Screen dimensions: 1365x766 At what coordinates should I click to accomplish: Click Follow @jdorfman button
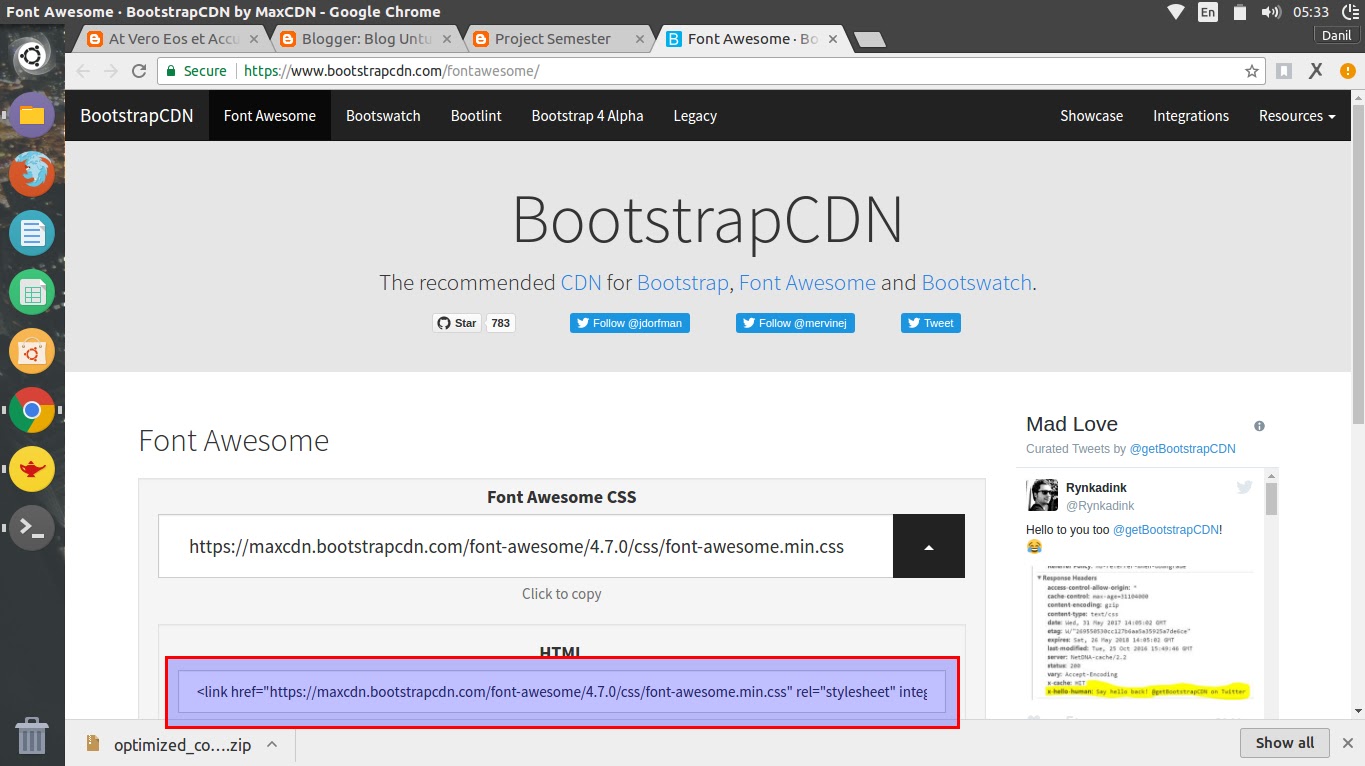point(630,323)
